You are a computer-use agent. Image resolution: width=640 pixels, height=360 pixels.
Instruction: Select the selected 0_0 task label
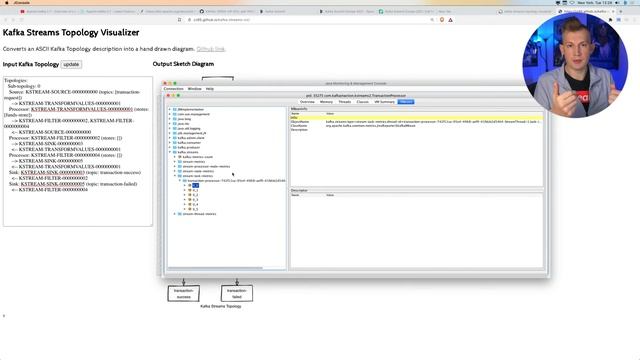tap(196, 185)
